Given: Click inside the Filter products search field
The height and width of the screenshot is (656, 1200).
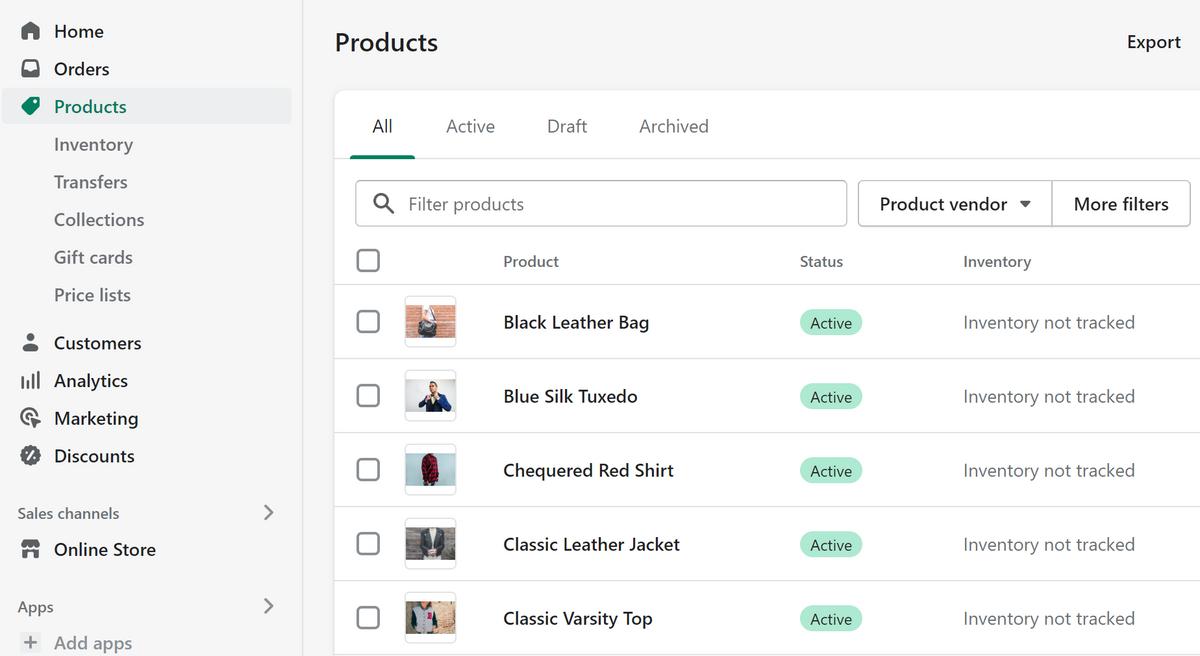Looking at the screenshot, I should 600,203.
